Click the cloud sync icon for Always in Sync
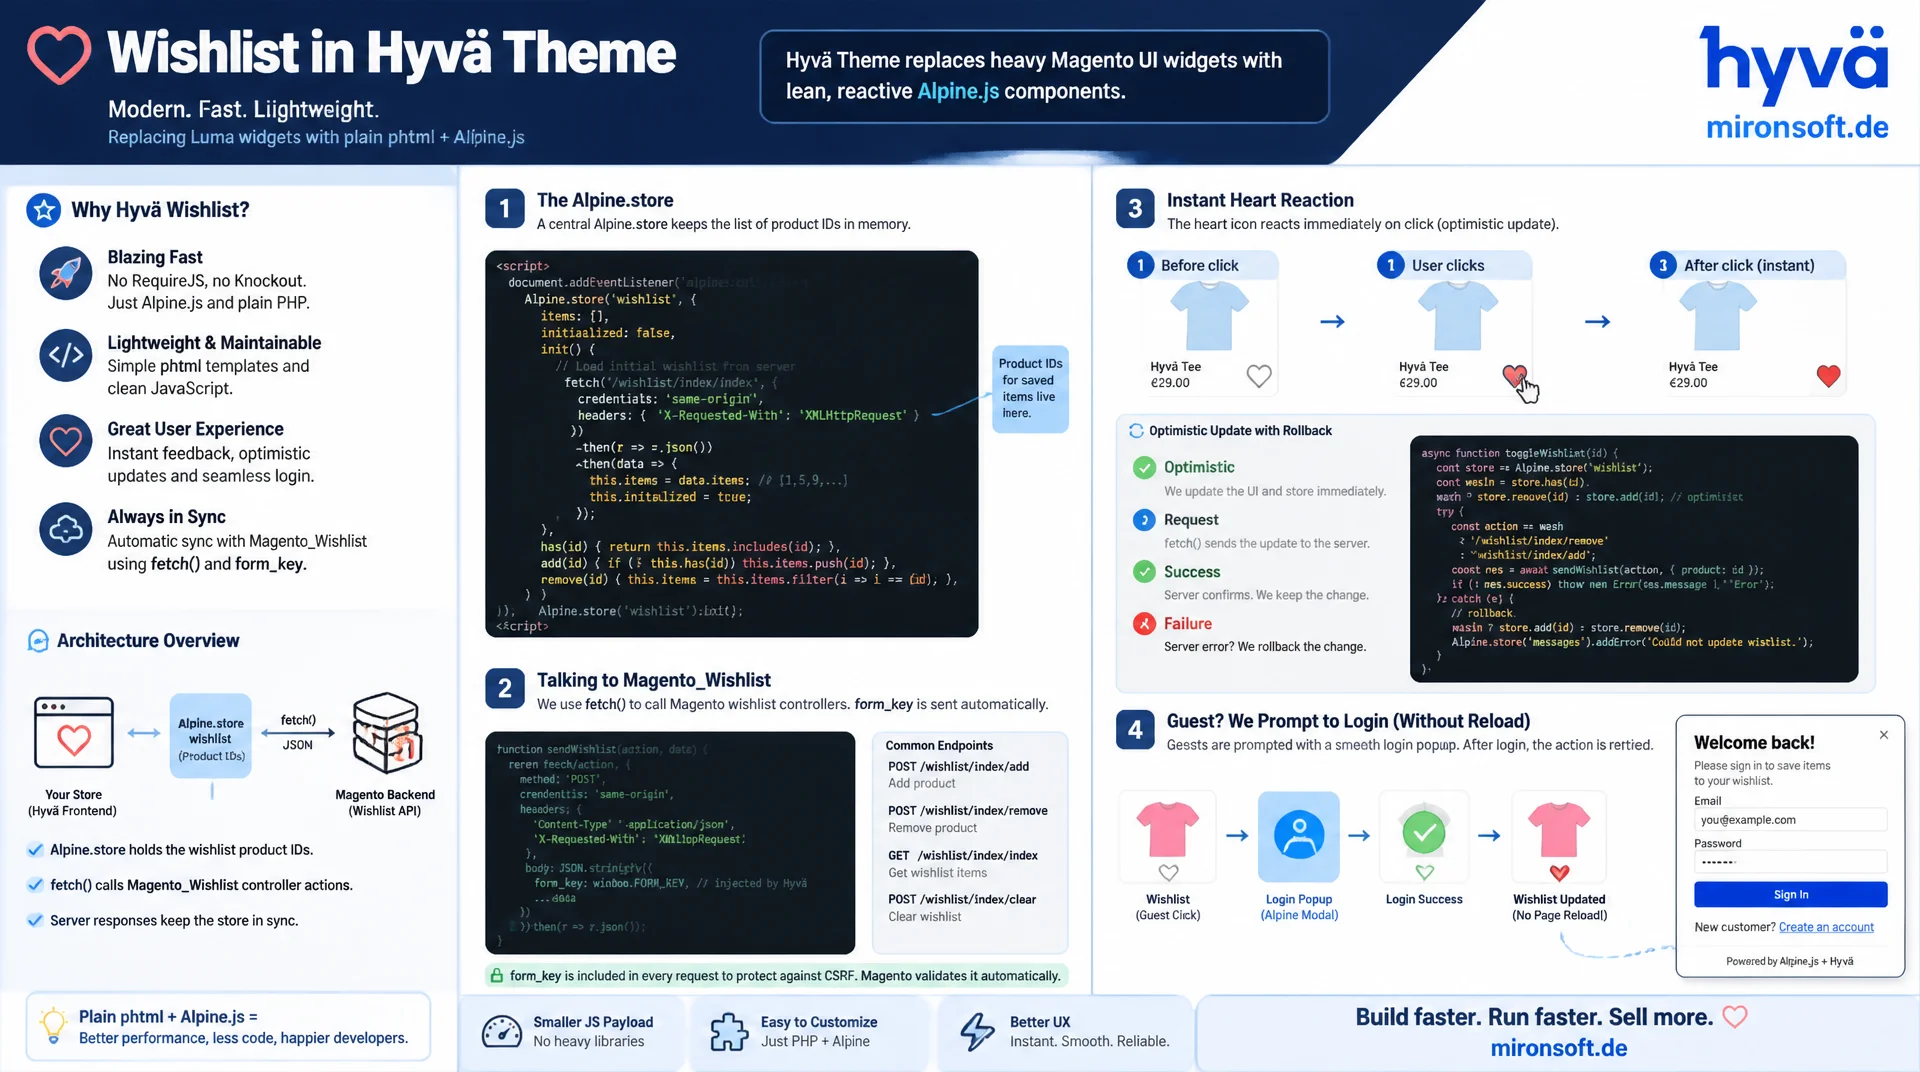Viewport: 1920px width, 1072px height. pyautogui.click(x=66, y=529)
